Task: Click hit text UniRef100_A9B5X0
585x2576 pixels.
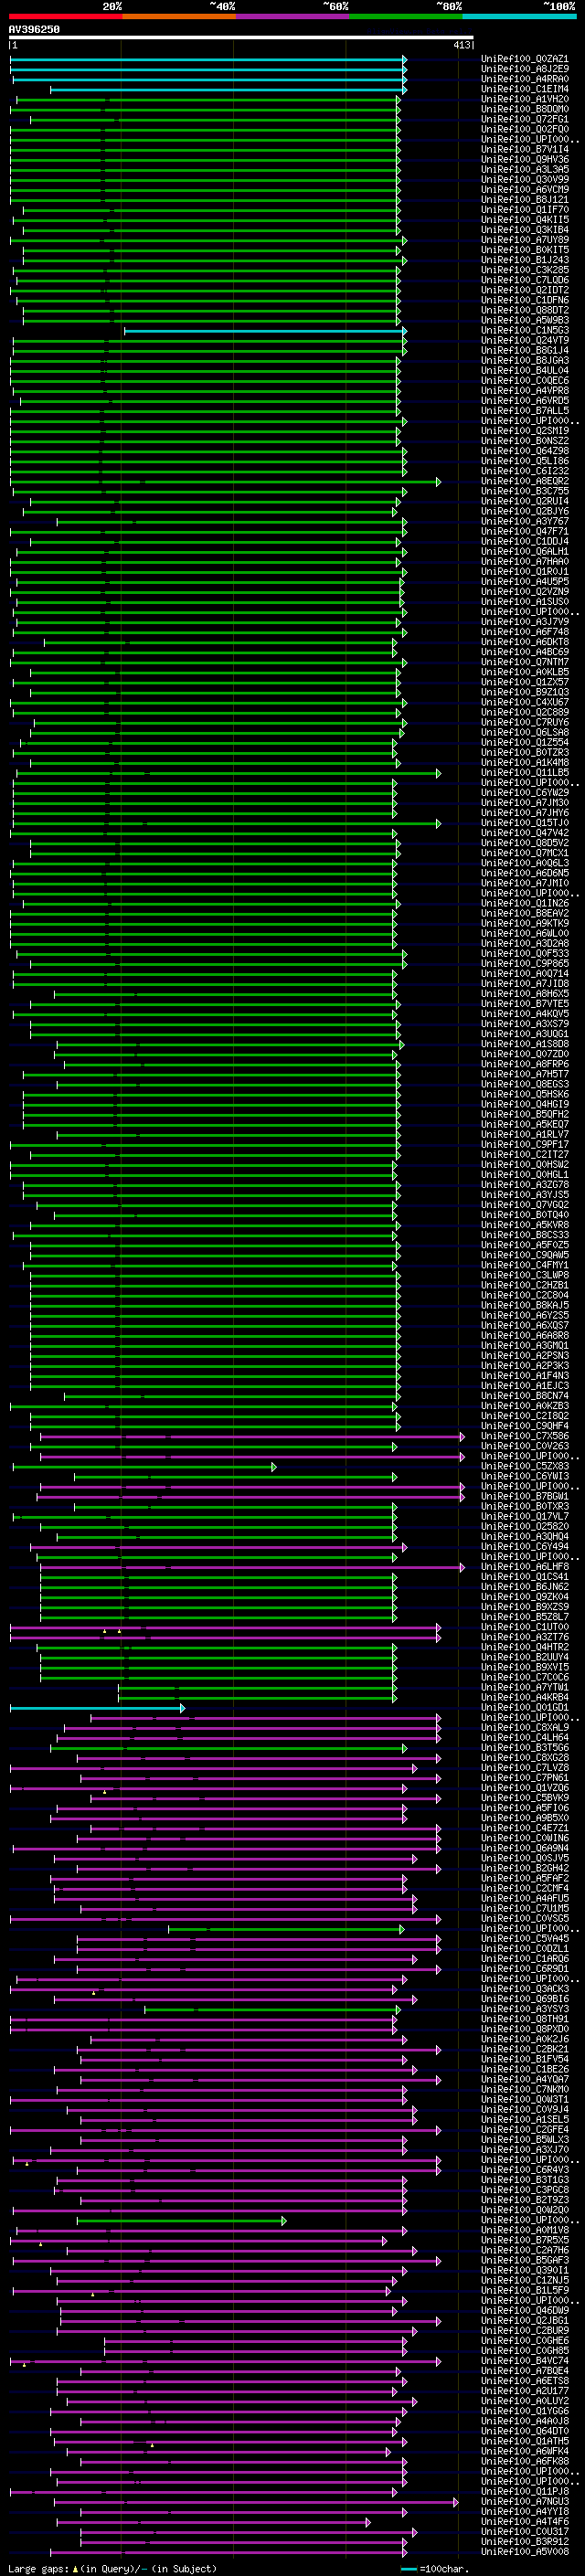Action: click(x=524, y=1817)
